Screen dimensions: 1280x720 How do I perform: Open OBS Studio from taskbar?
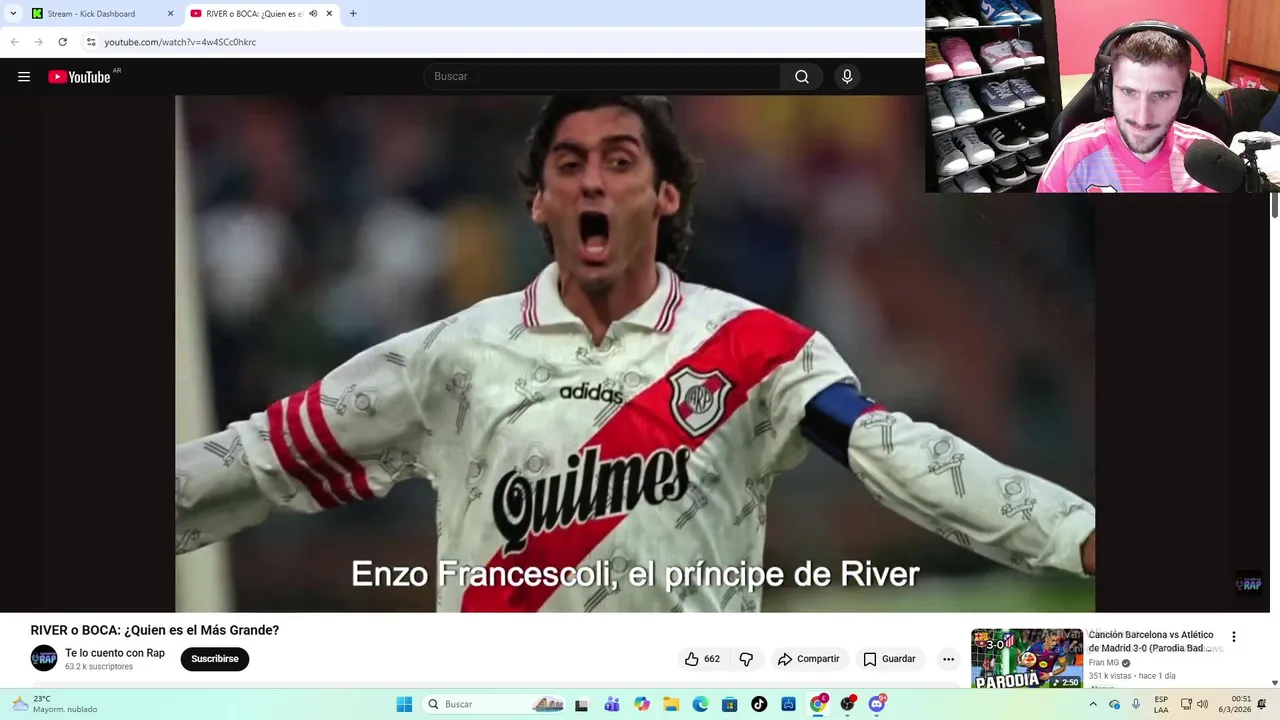[x=848, y=704]
